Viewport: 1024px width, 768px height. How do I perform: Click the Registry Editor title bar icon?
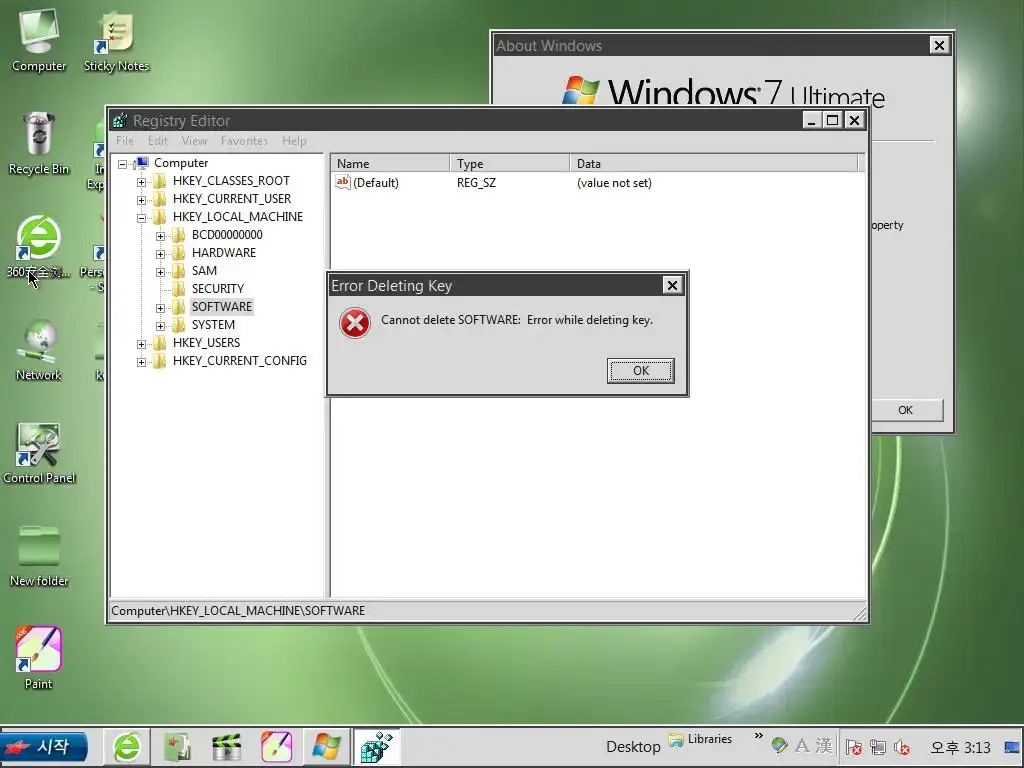[x=120, y=120]
